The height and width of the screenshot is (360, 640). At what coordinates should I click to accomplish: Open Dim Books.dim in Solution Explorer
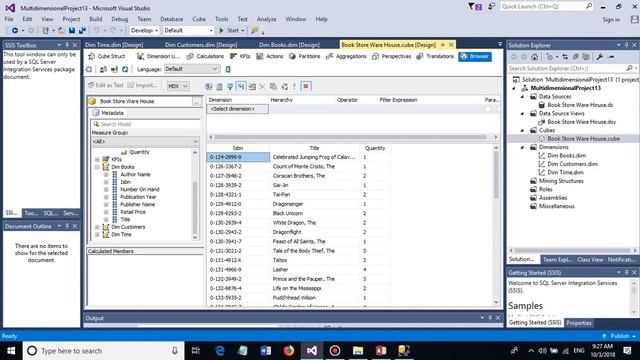coord(566,156)
